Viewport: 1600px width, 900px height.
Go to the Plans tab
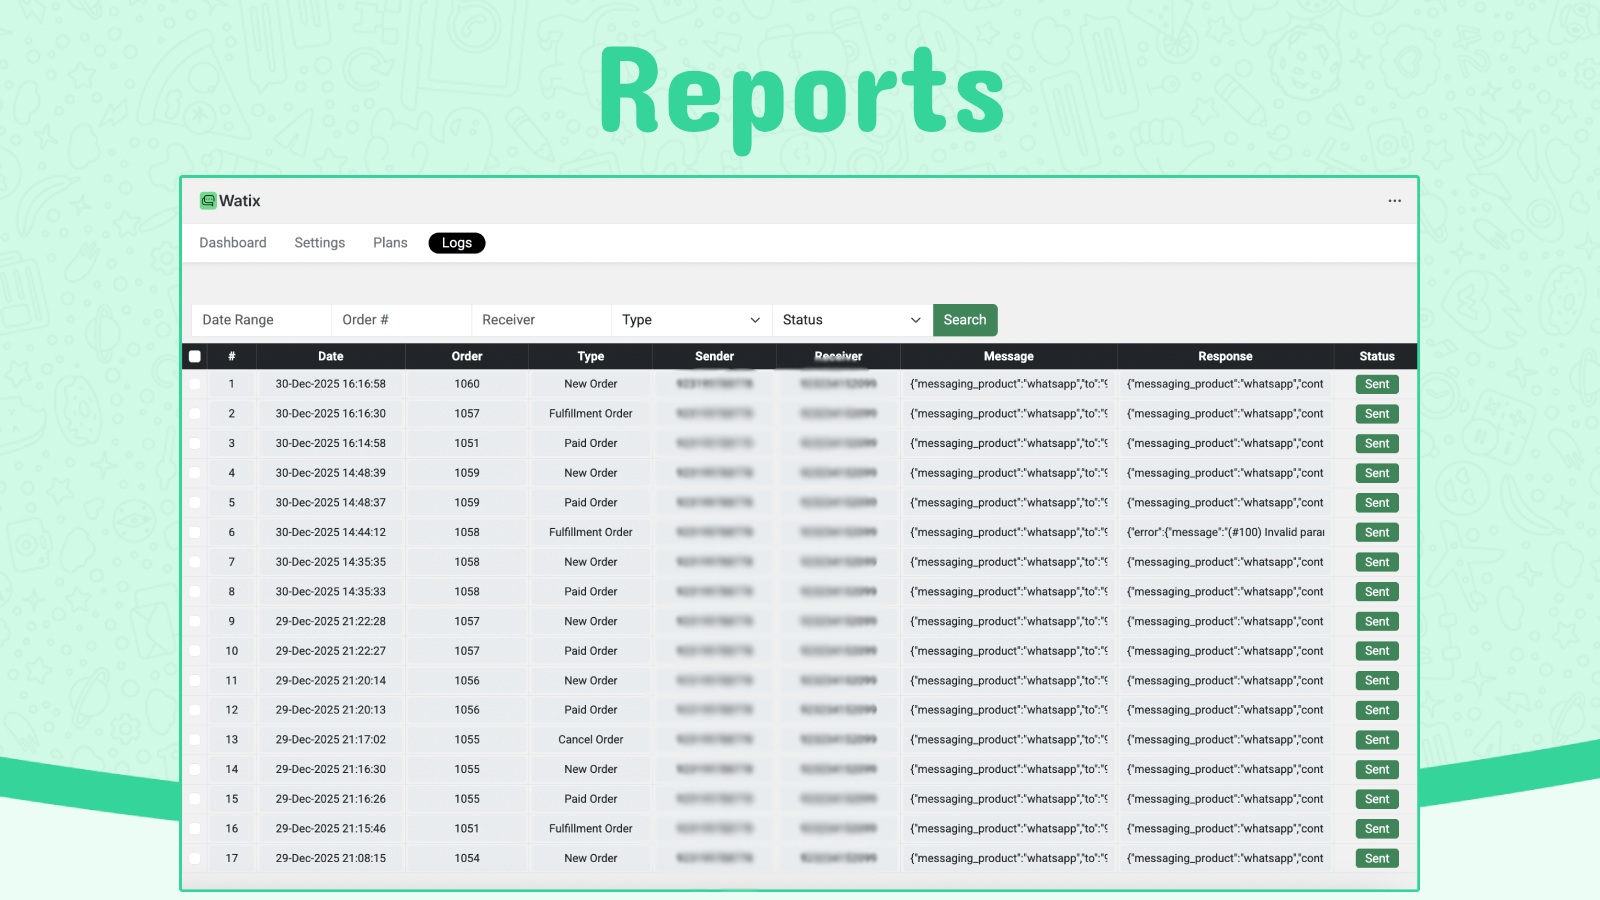click(390, 242)
